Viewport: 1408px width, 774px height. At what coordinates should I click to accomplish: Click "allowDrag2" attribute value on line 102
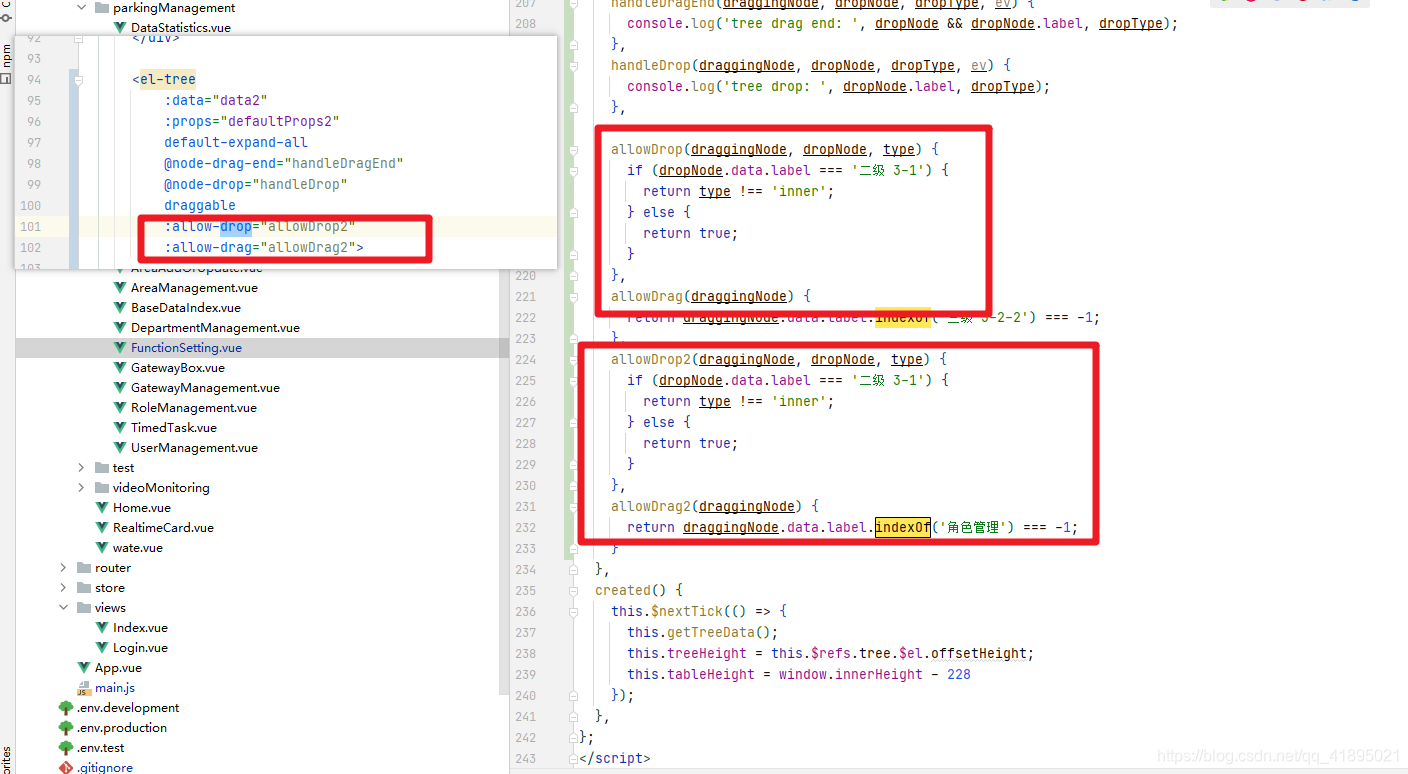coord(308,247)
